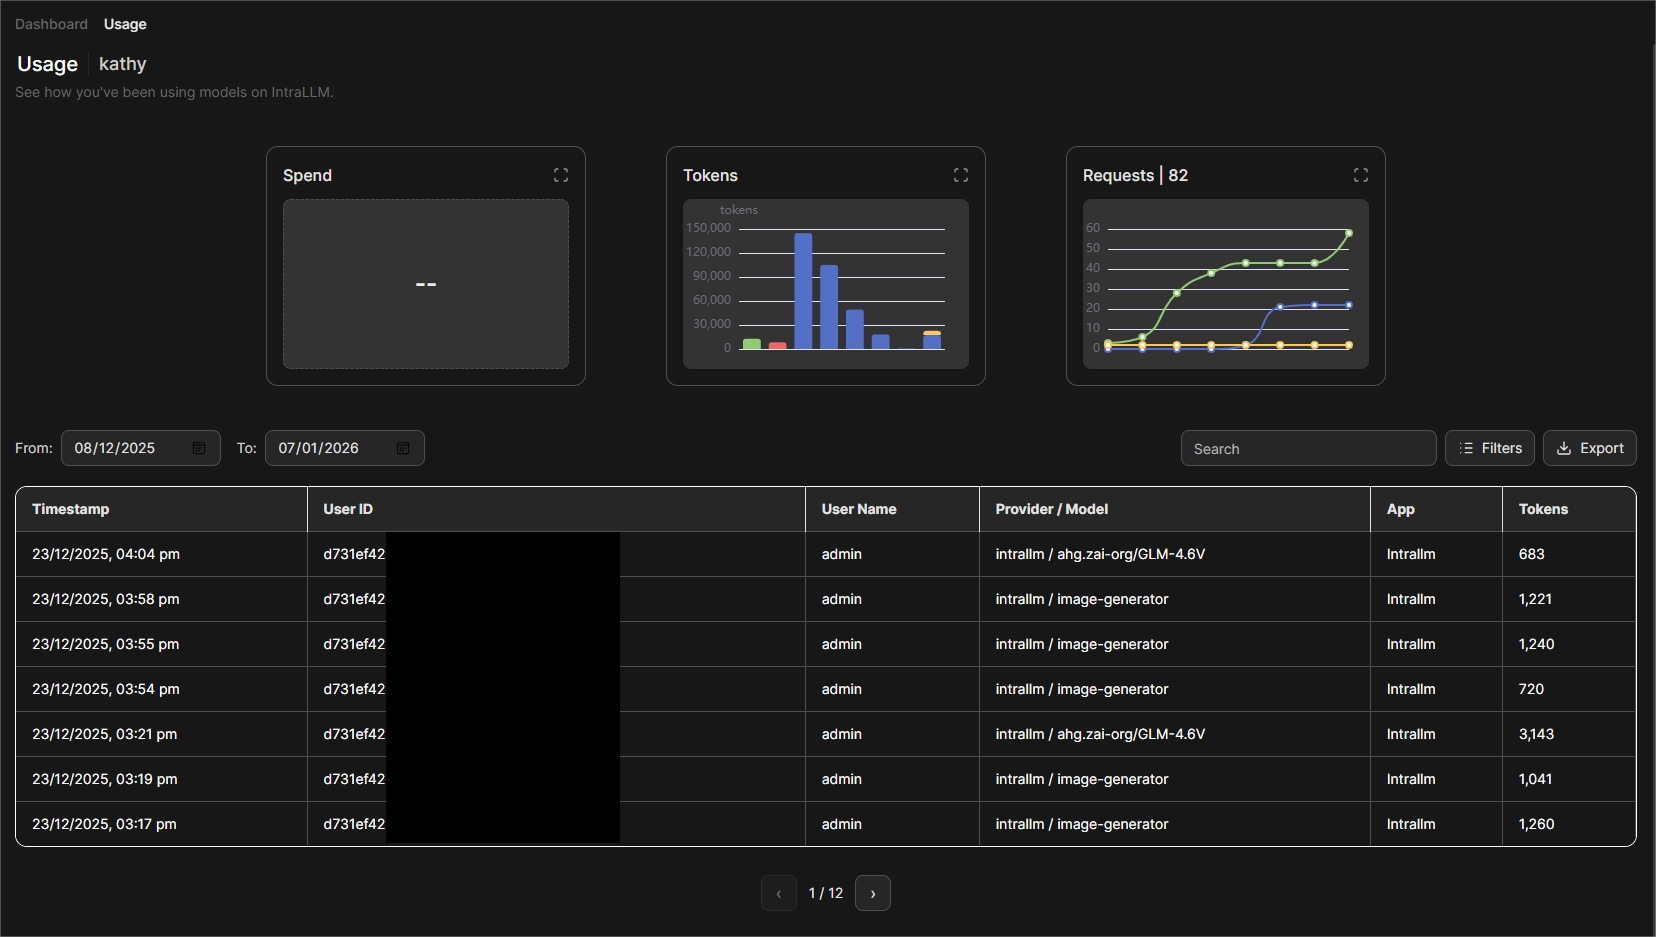
Task: Click the Search input field
Action: [x=1309, y=448]
